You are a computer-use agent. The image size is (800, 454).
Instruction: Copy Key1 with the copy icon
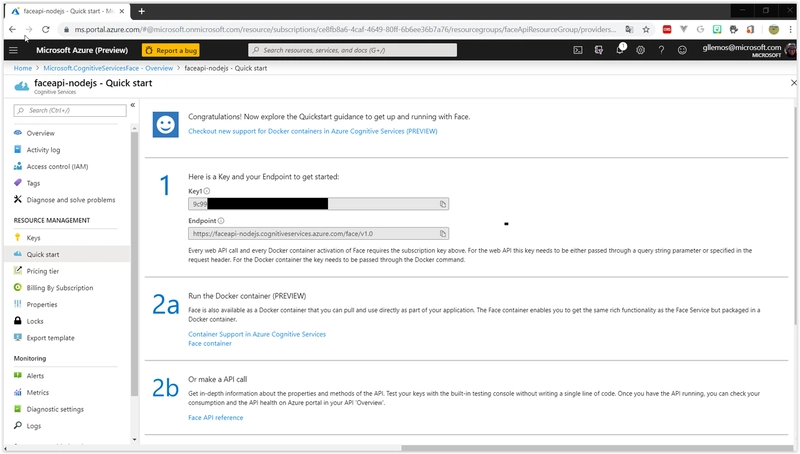coord(443,204)
